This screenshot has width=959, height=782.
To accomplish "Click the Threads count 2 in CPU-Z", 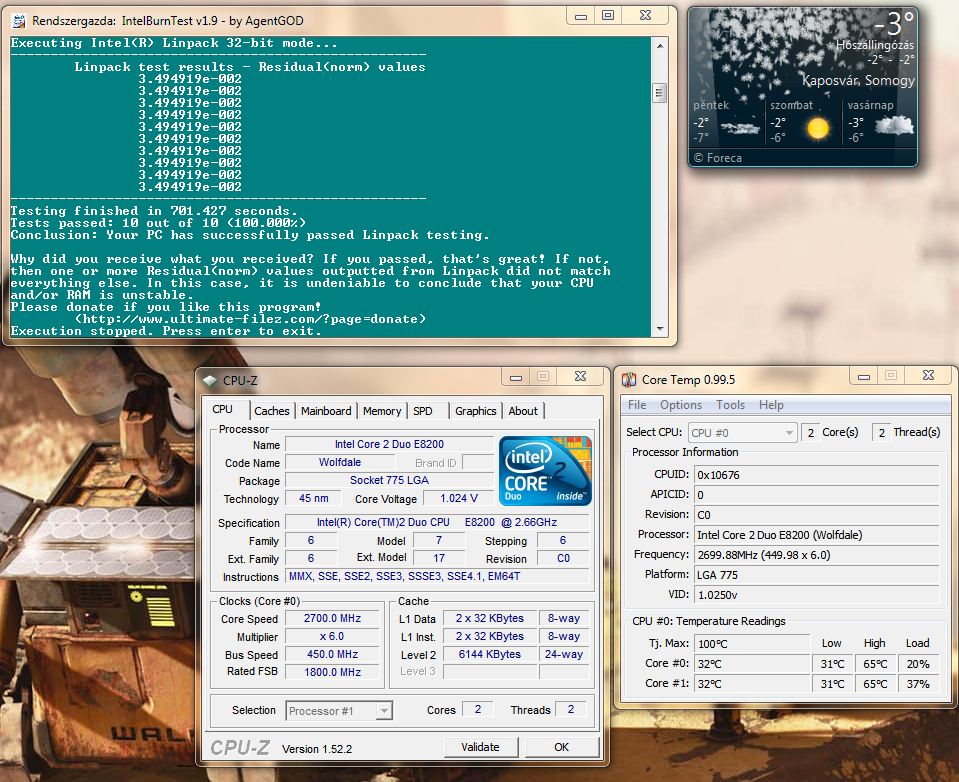I will click(x=571, y=709).
